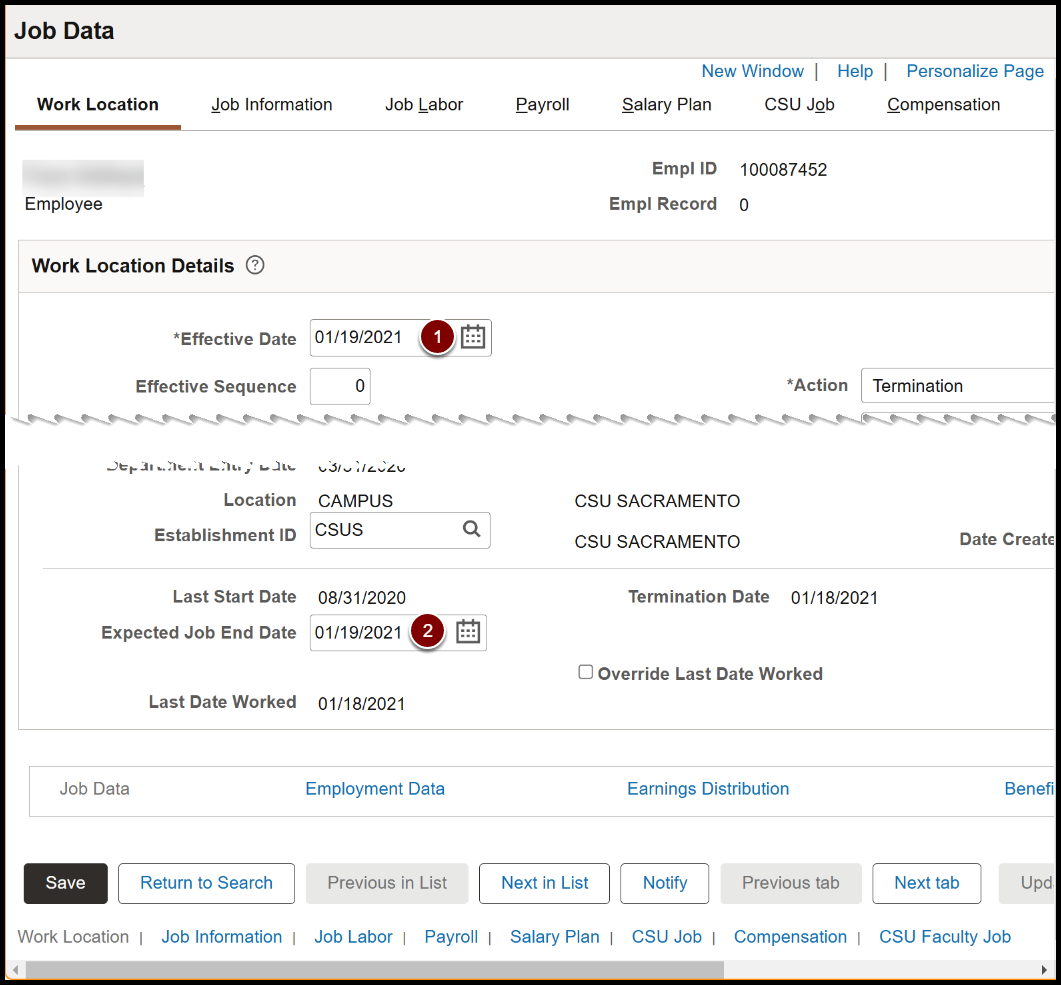Click Termination Date value 01/18/2021
Viewport: 1061px width, 985px height.
pyautogui.click(x=834, y=598)
